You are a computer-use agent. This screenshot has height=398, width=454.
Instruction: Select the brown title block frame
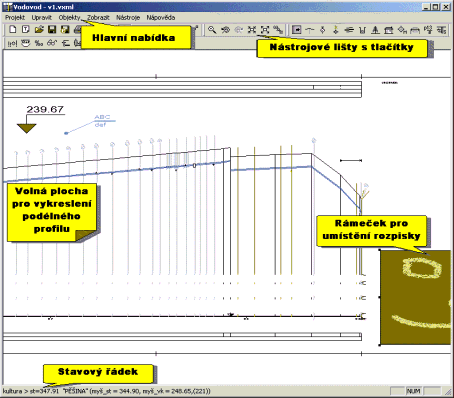pos(415,298)
